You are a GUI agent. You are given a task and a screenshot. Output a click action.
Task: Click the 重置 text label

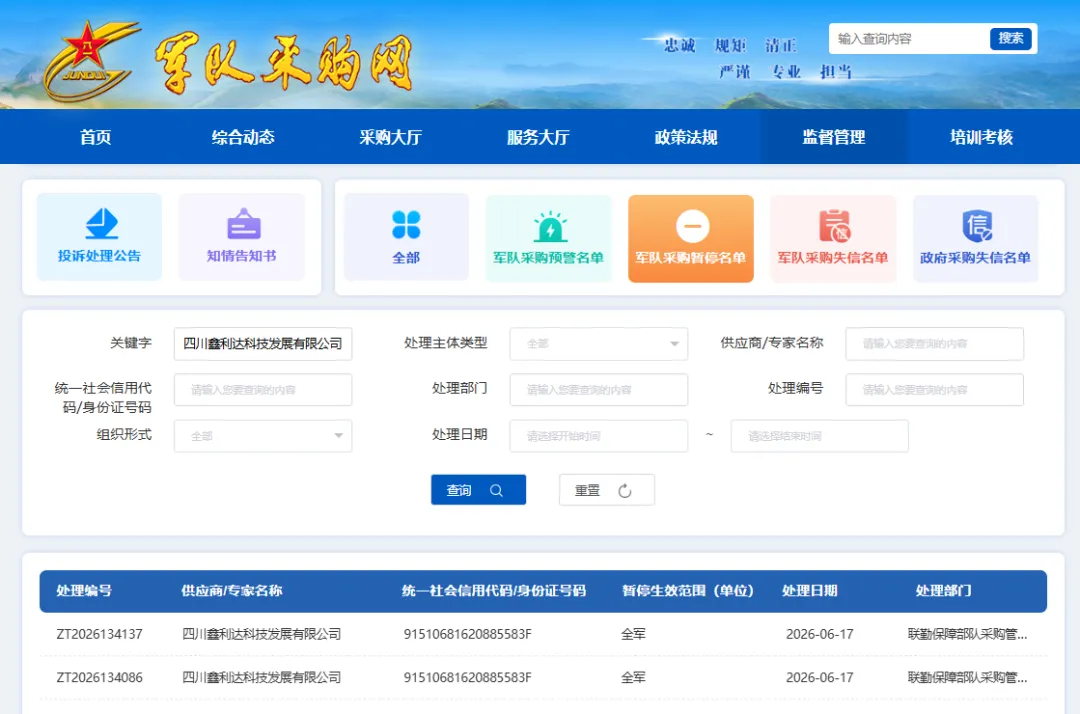588,491
